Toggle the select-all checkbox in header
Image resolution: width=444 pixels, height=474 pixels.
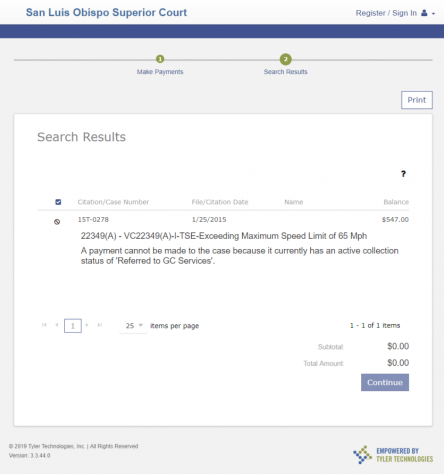click(x=58, y=202)
